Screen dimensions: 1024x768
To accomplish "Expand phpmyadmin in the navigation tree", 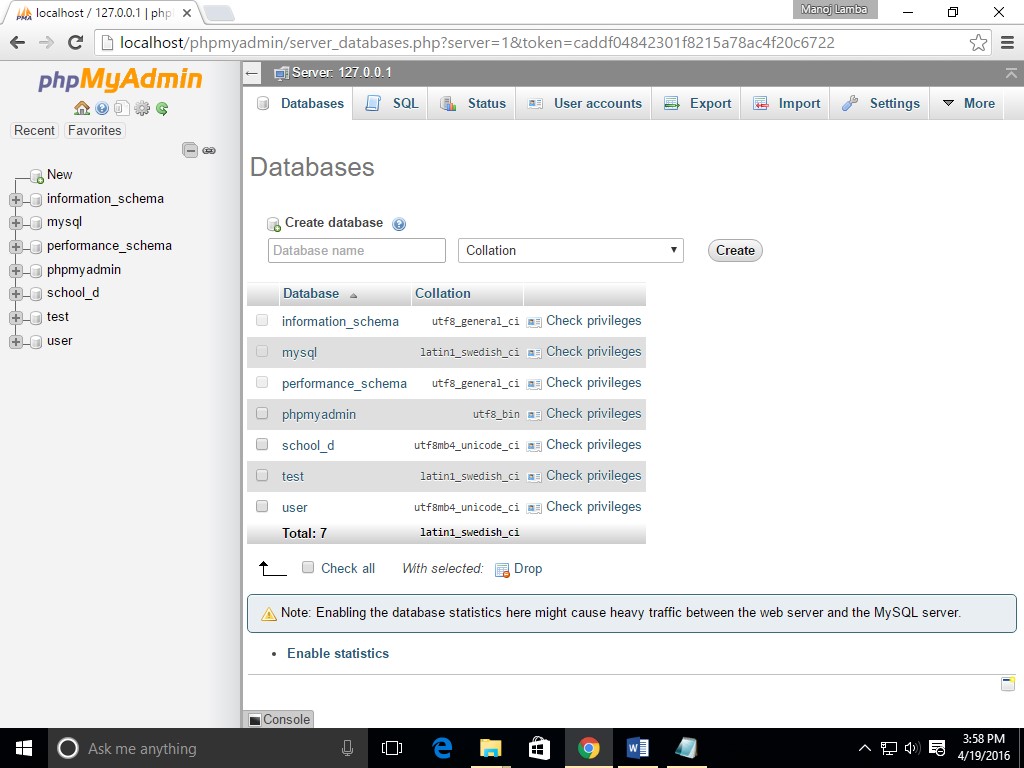I will pyautogui.click(x=16, y=270).
